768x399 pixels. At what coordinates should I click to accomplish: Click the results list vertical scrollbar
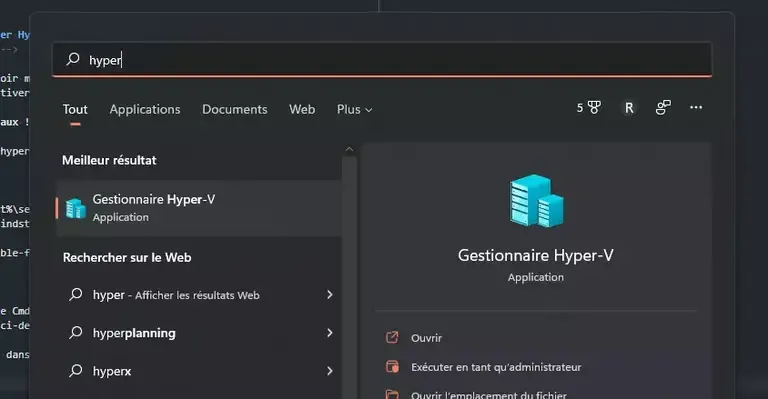pos(349,277)
